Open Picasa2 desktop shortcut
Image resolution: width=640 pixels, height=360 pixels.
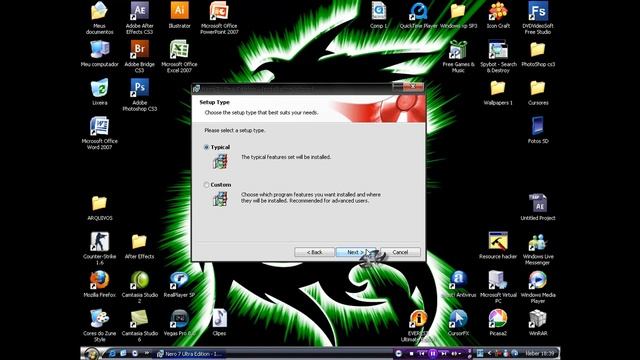coord(498,322)
